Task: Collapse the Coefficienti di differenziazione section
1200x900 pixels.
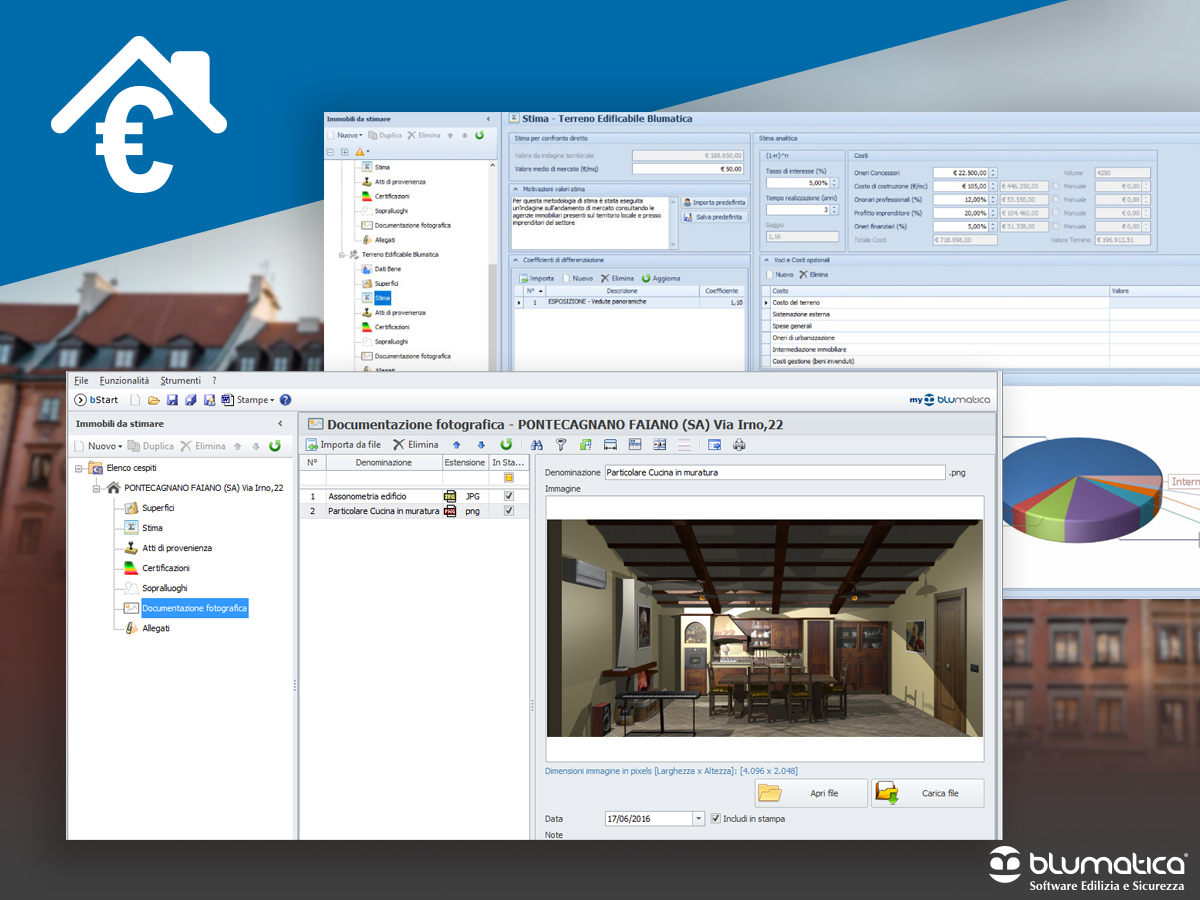Action: [x=514, y=260]
